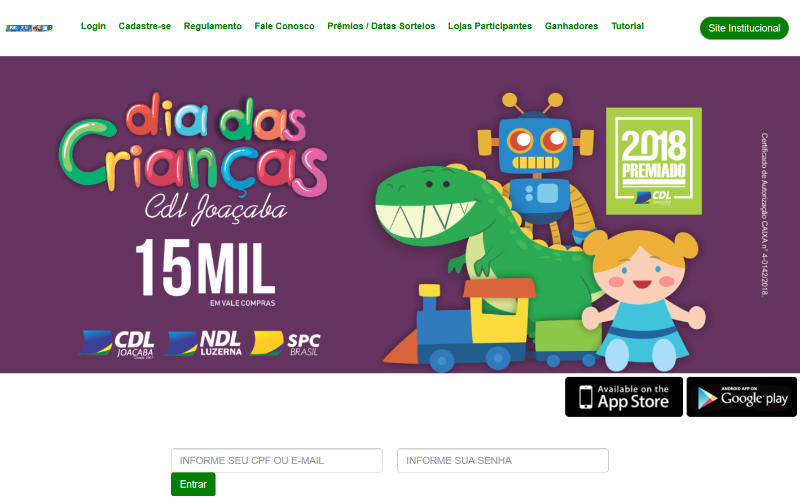This screenshot has width=800, height=504.
Task: Open the Ganhadores page
Action: (571, 26)
